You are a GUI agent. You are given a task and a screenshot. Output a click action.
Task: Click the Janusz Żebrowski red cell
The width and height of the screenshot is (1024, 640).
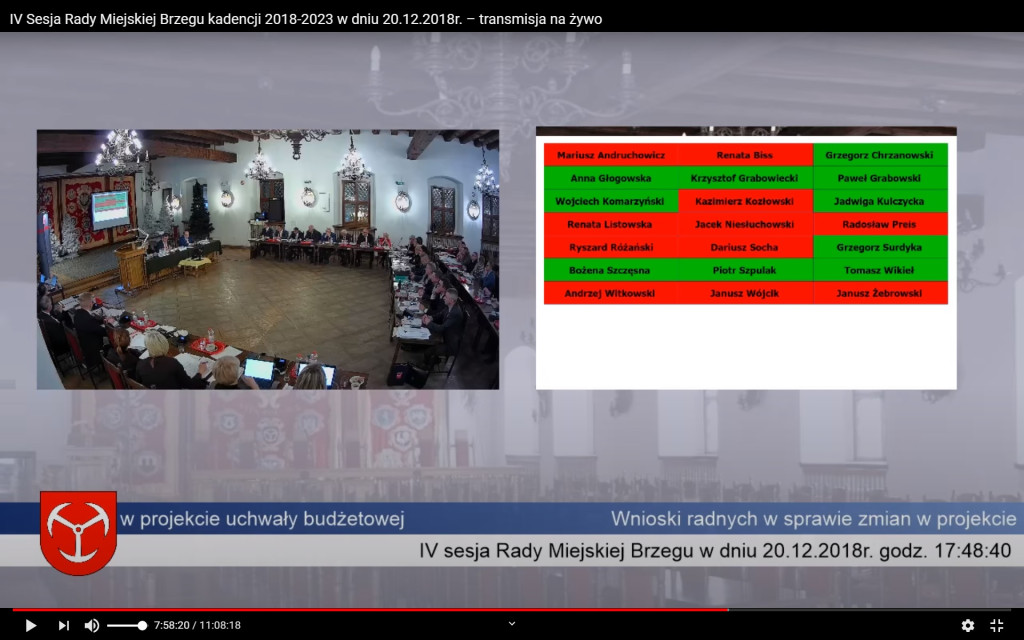click(881, 293)
